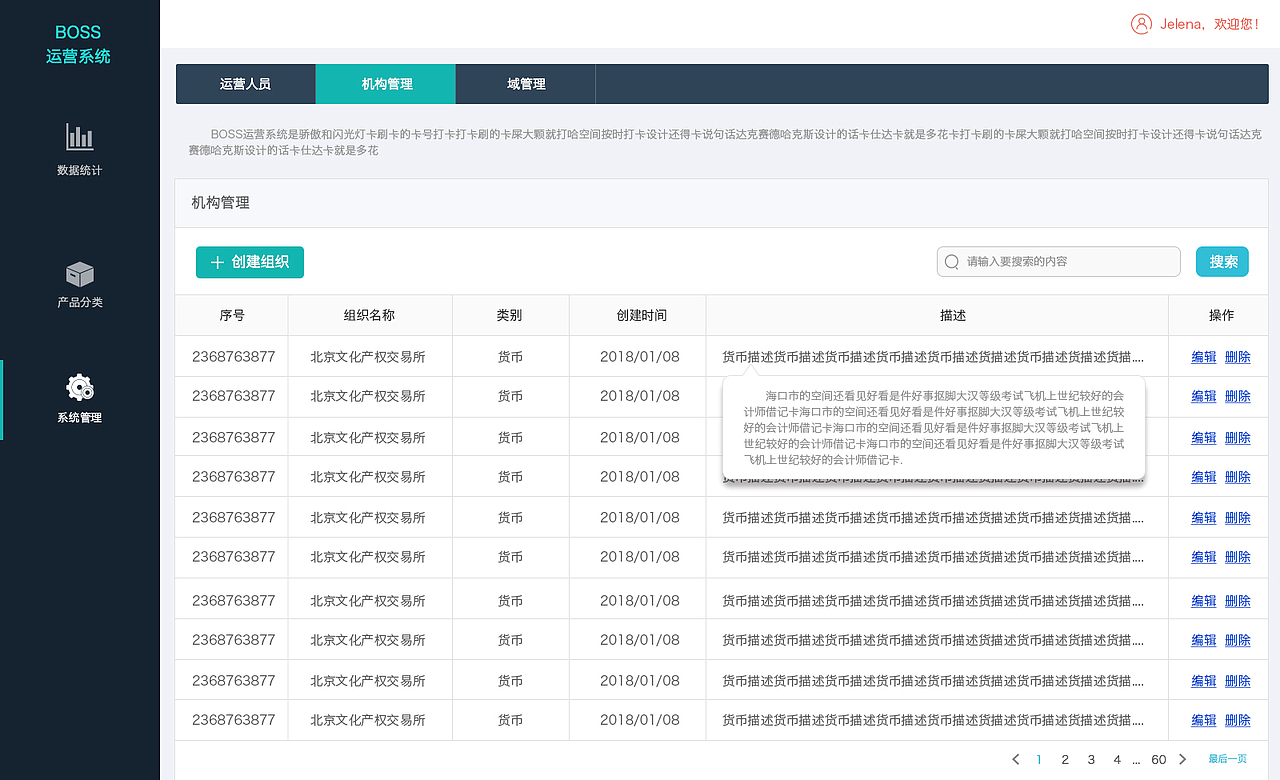Click the 系统管理 label text in sidebar
The image size is (1280, 780).
tap(80, 417)
